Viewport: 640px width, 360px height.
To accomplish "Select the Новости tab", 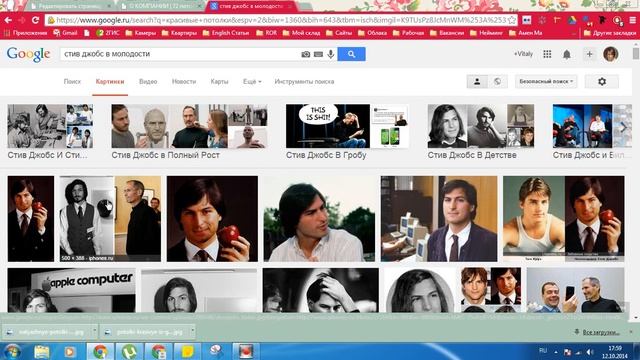I will point(184,82).
